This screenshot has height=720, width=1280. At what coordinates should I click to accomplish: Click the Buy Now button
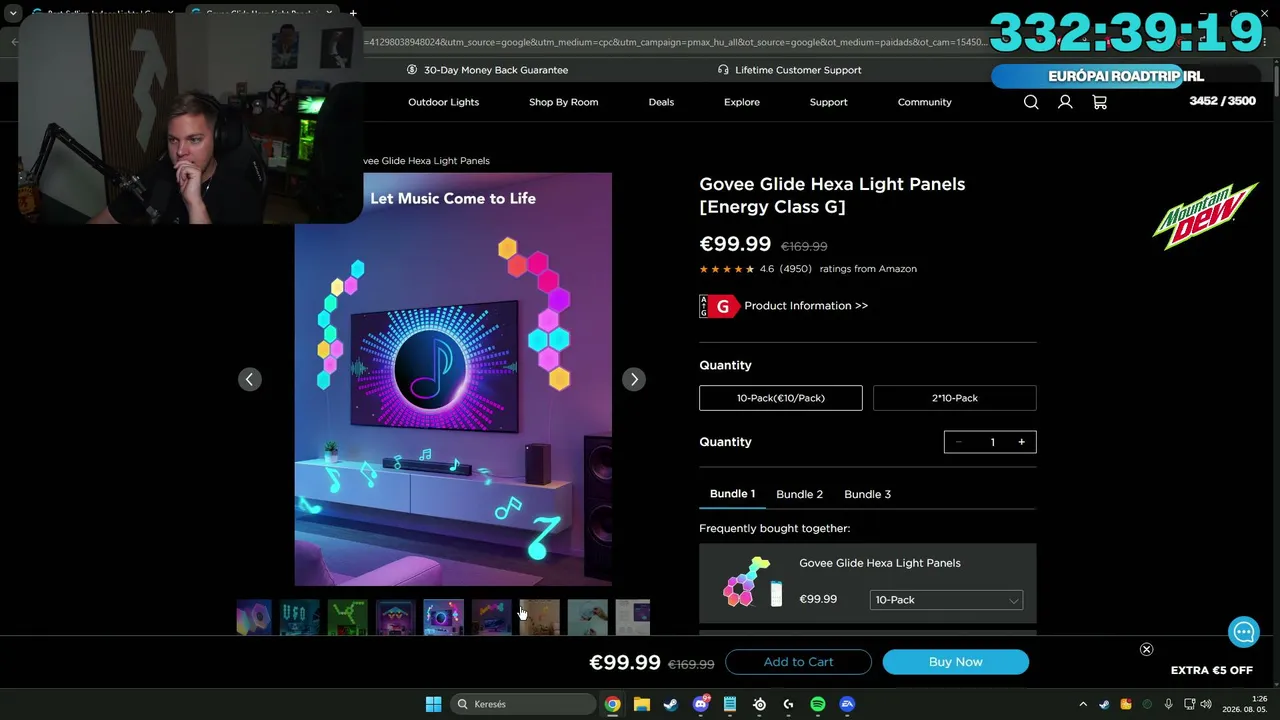[x=956, y=662]
